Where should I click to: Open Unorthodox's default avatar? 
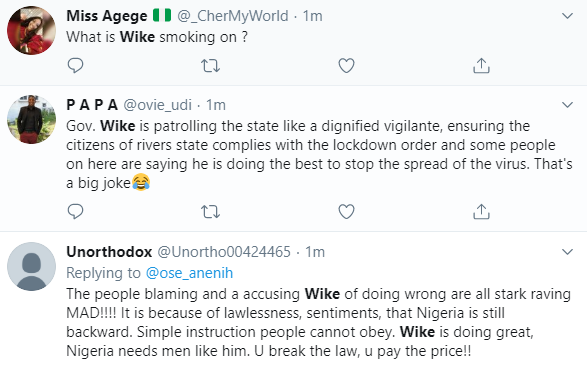(x=31, y=266)
